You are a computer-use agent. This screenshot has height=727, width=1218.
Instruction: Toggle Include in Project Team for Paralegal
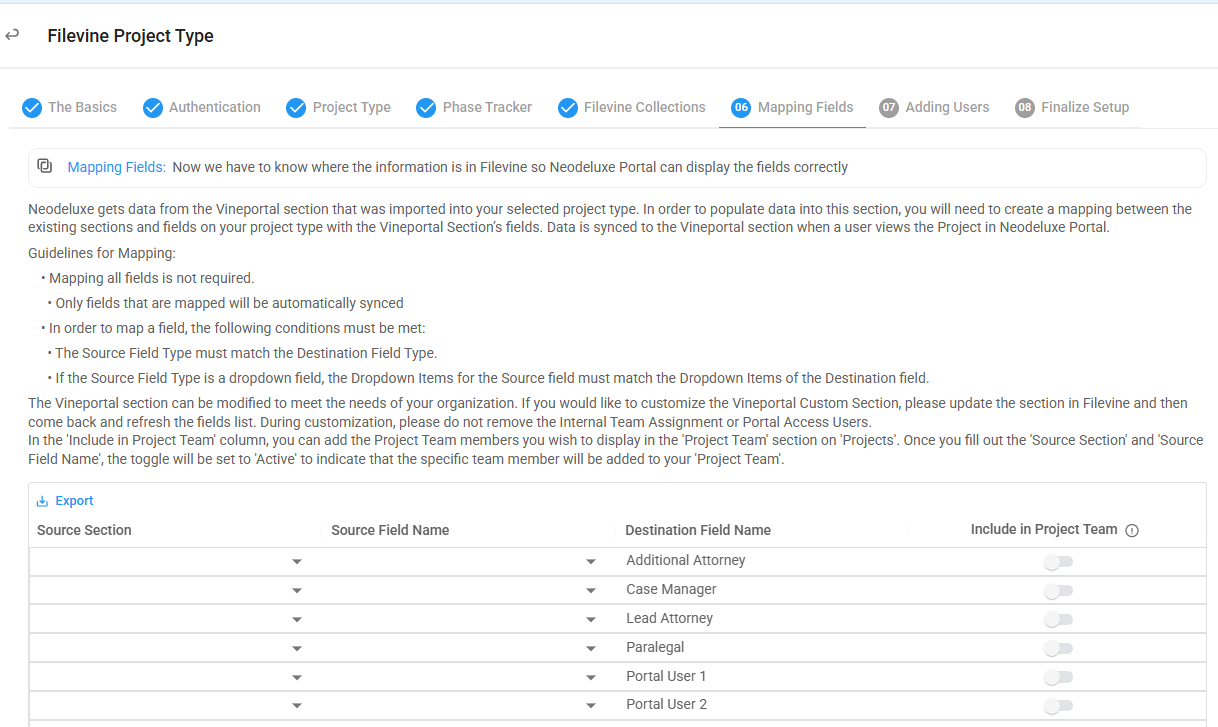1058,649
